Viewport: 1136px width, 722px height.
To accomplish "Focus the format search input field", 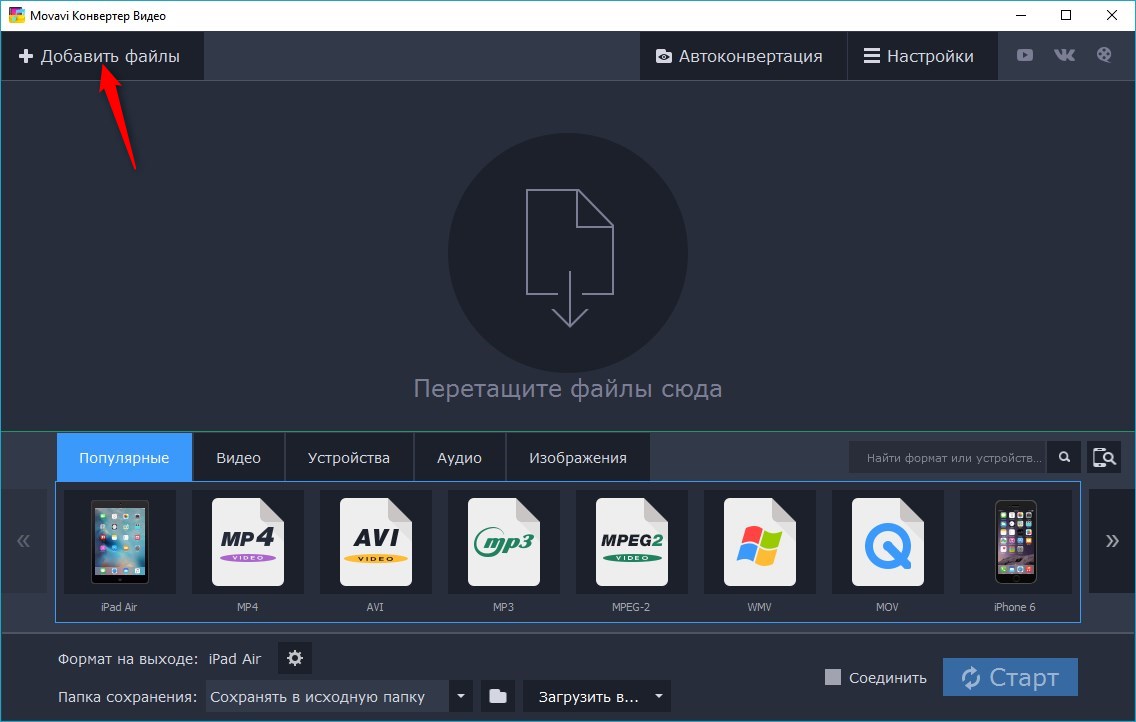I will click(x=948, y=458).
